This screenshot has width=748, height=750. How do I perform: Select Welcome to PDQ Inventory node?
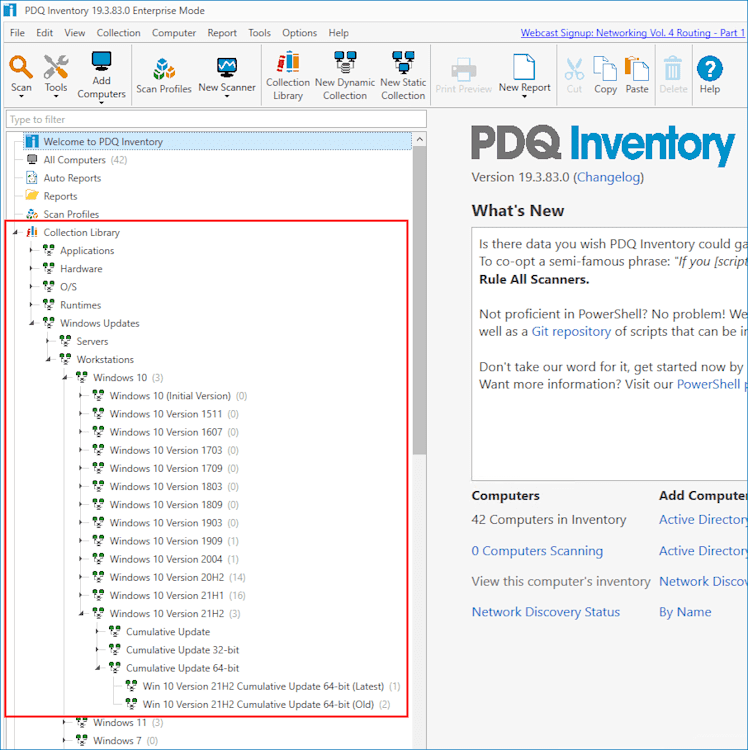click(103, 142)
